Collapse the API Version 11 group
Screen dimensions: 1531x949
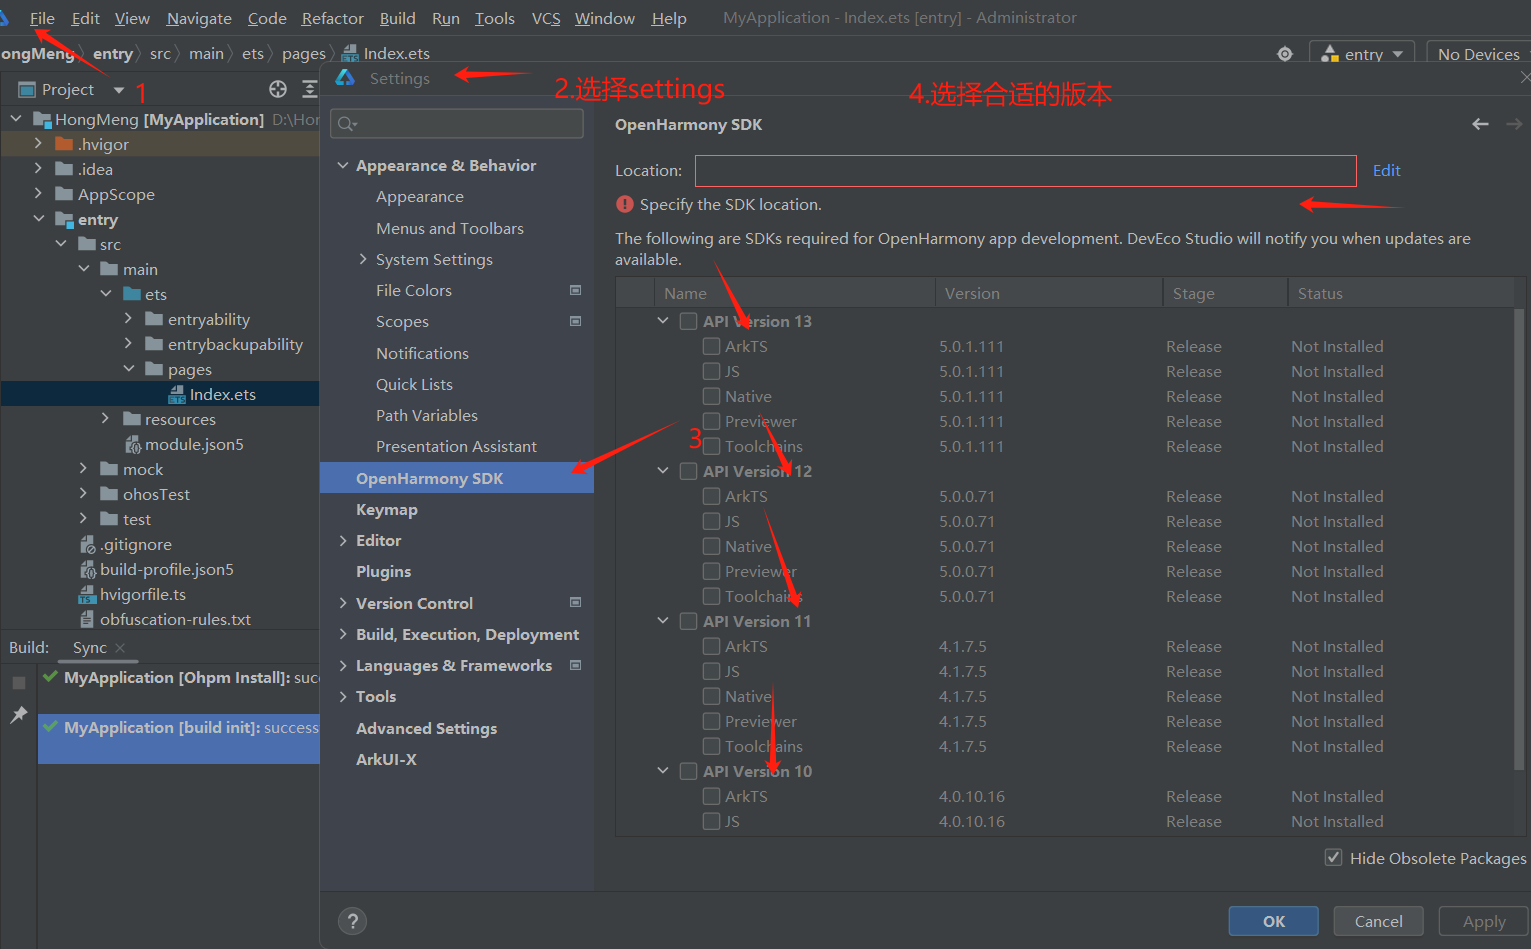(663, 621)
